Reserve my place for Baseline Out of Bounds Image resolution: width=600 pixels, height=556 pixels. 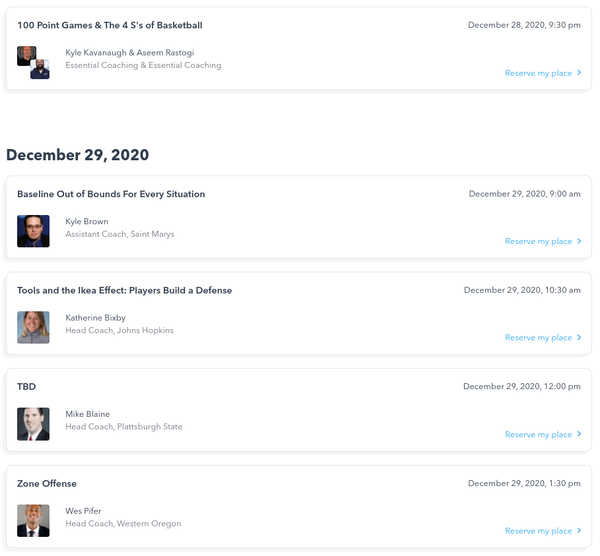(x=538, y=241)
